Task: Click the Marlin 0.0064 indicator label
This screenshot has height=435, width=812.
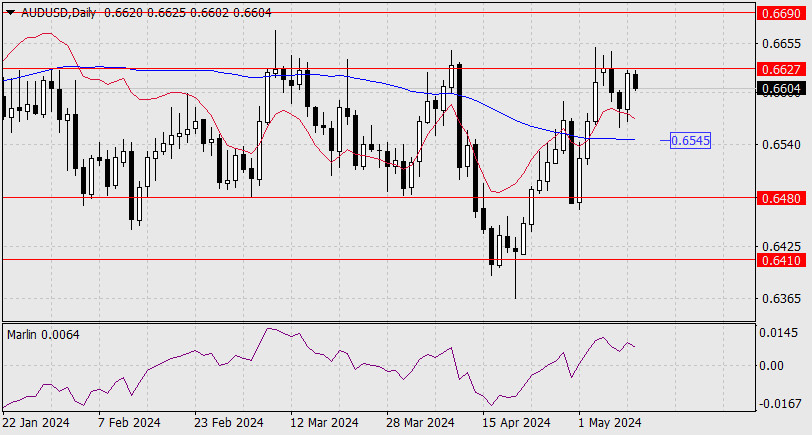Action: (x=44, y=335)
